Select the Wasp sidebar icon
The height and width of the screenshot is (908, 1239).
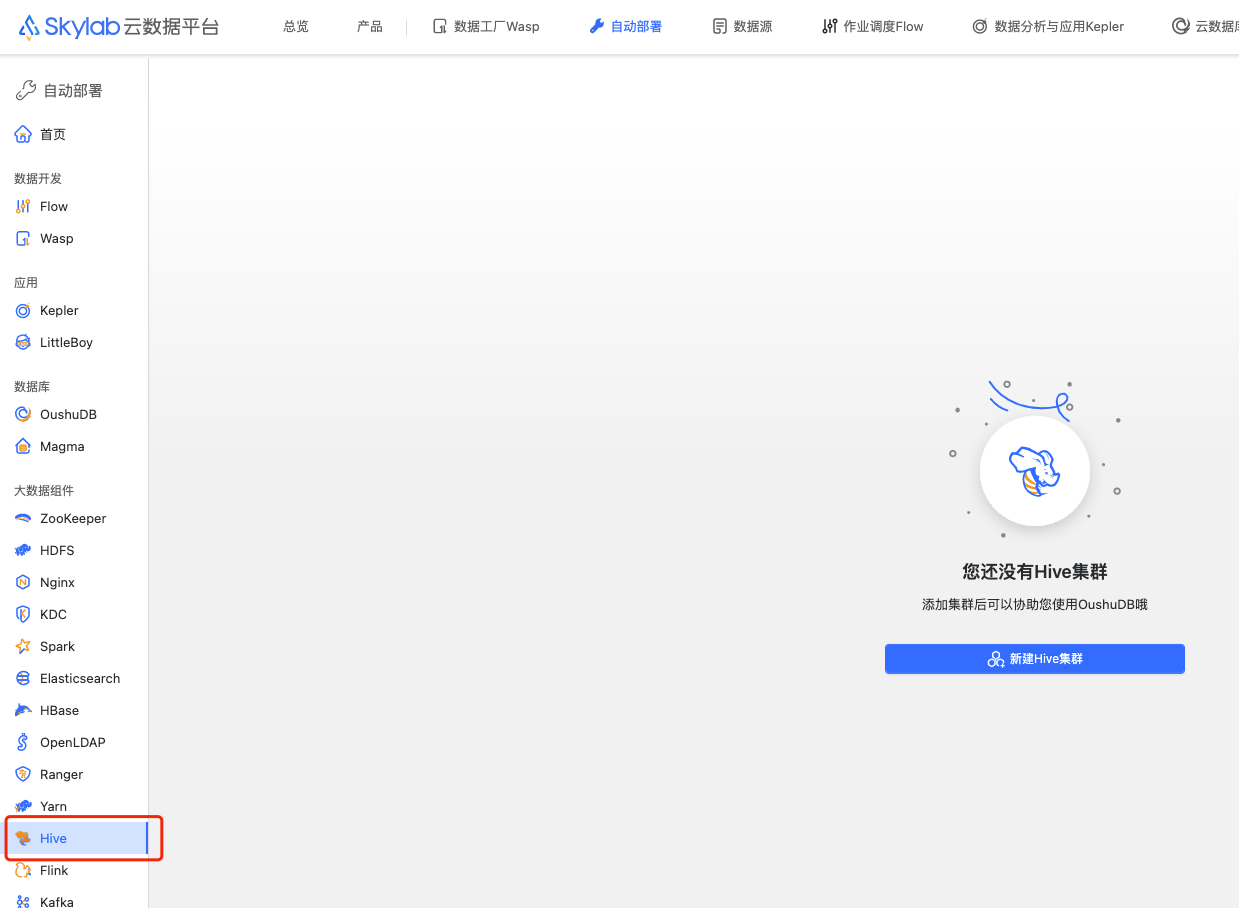point(23,238)
